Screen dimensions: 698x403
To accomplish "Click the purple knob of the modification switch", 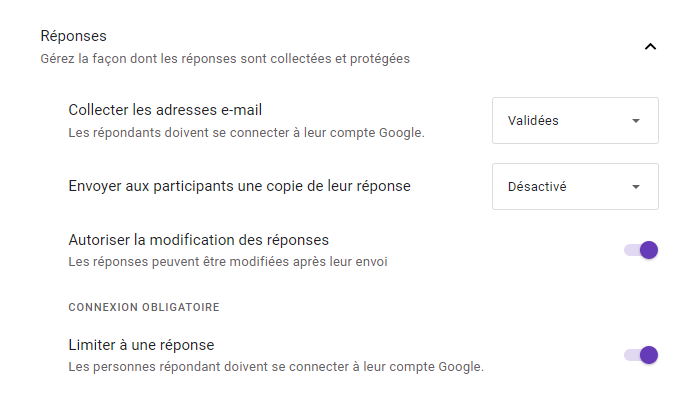I will pyautogui.click(x=648, y=250).
